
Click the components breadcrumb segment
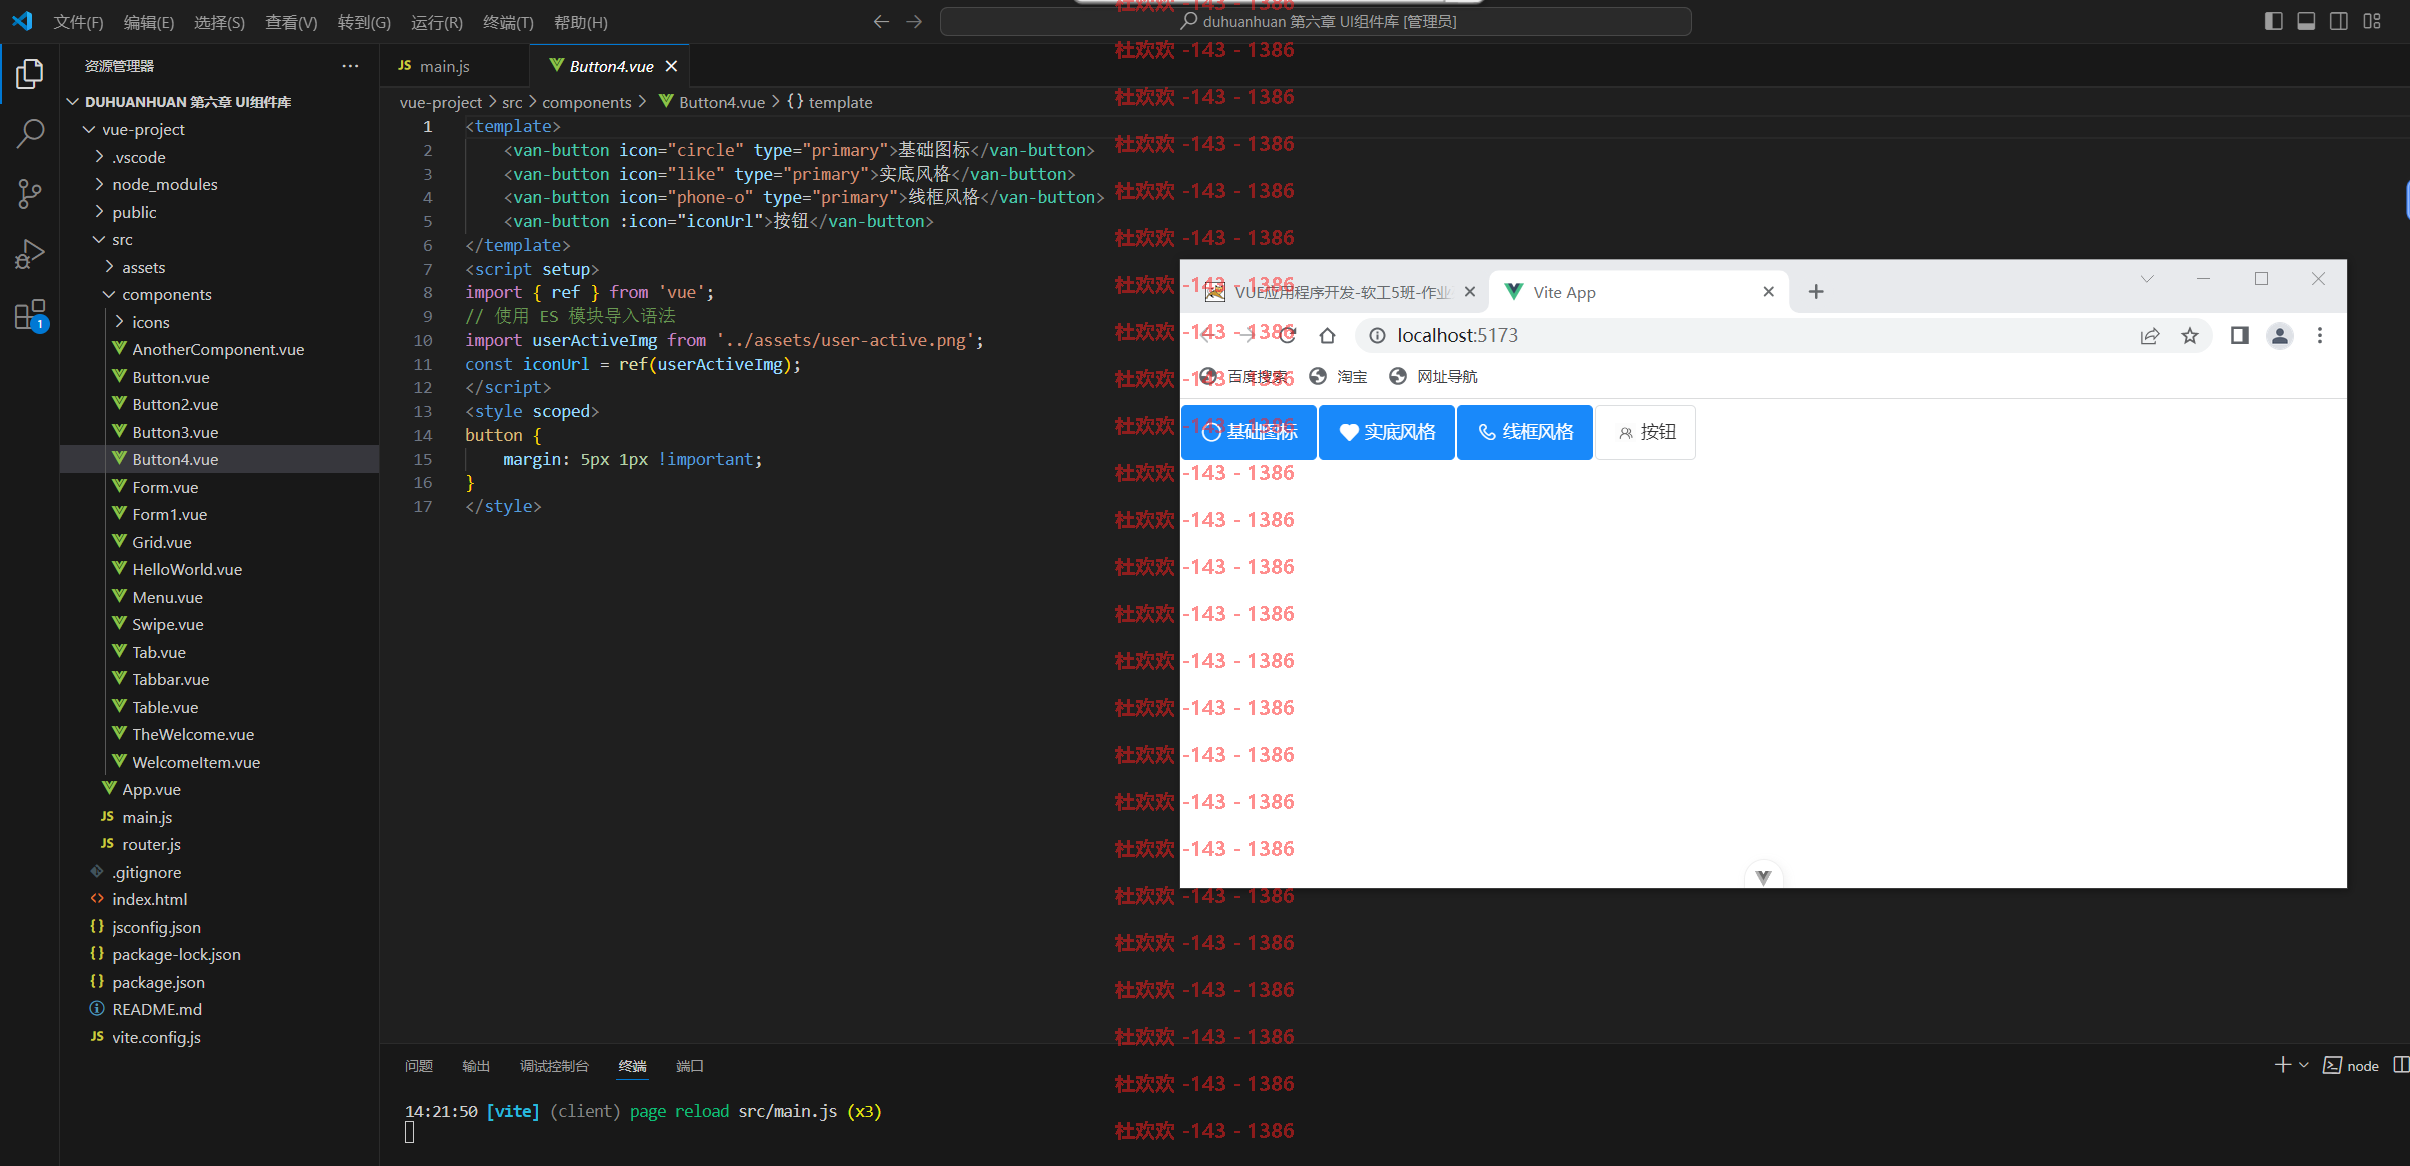[586, 102]
